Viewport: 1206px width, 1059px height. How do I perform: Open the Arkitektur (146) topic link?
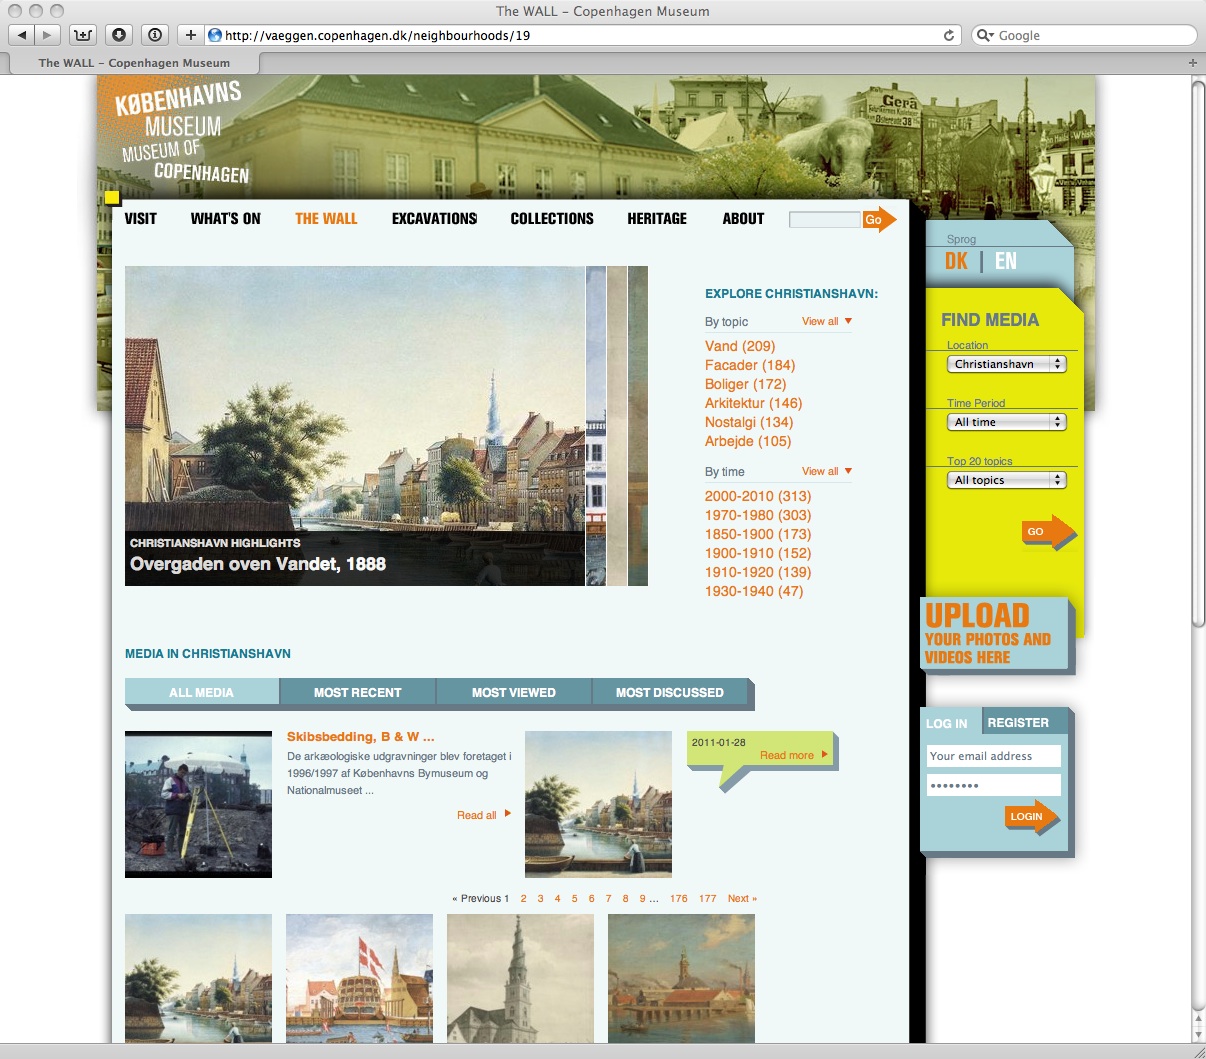754,403
